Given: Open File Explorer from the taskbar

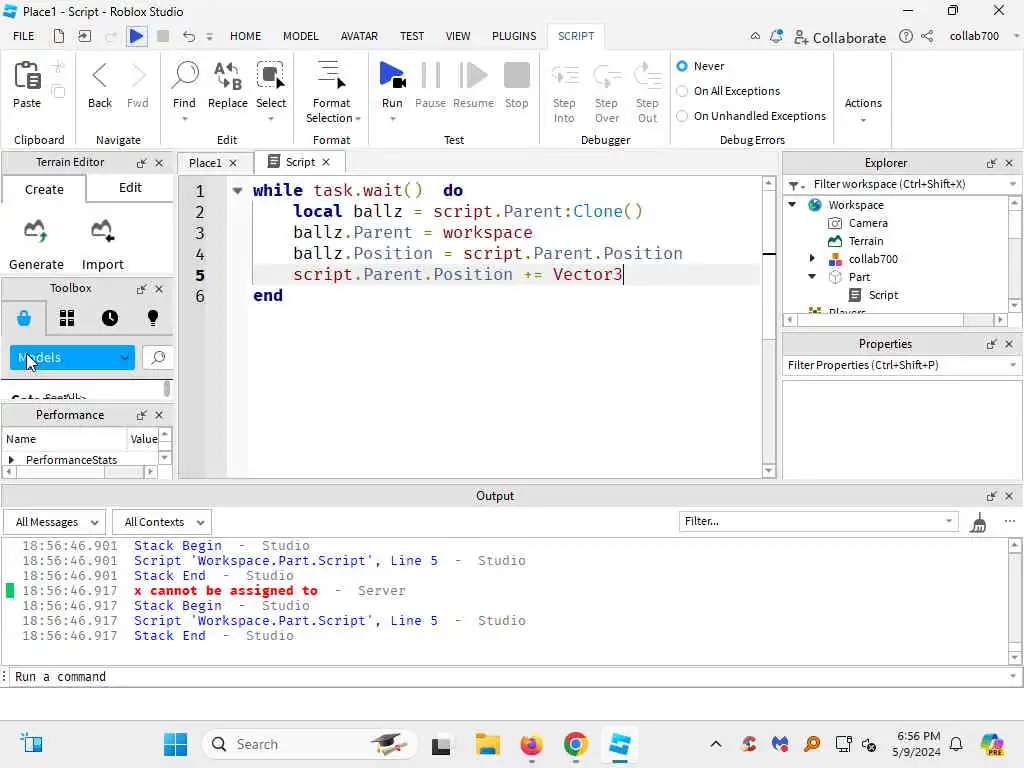Looking at the screenshot, I should tap(487, 744).
